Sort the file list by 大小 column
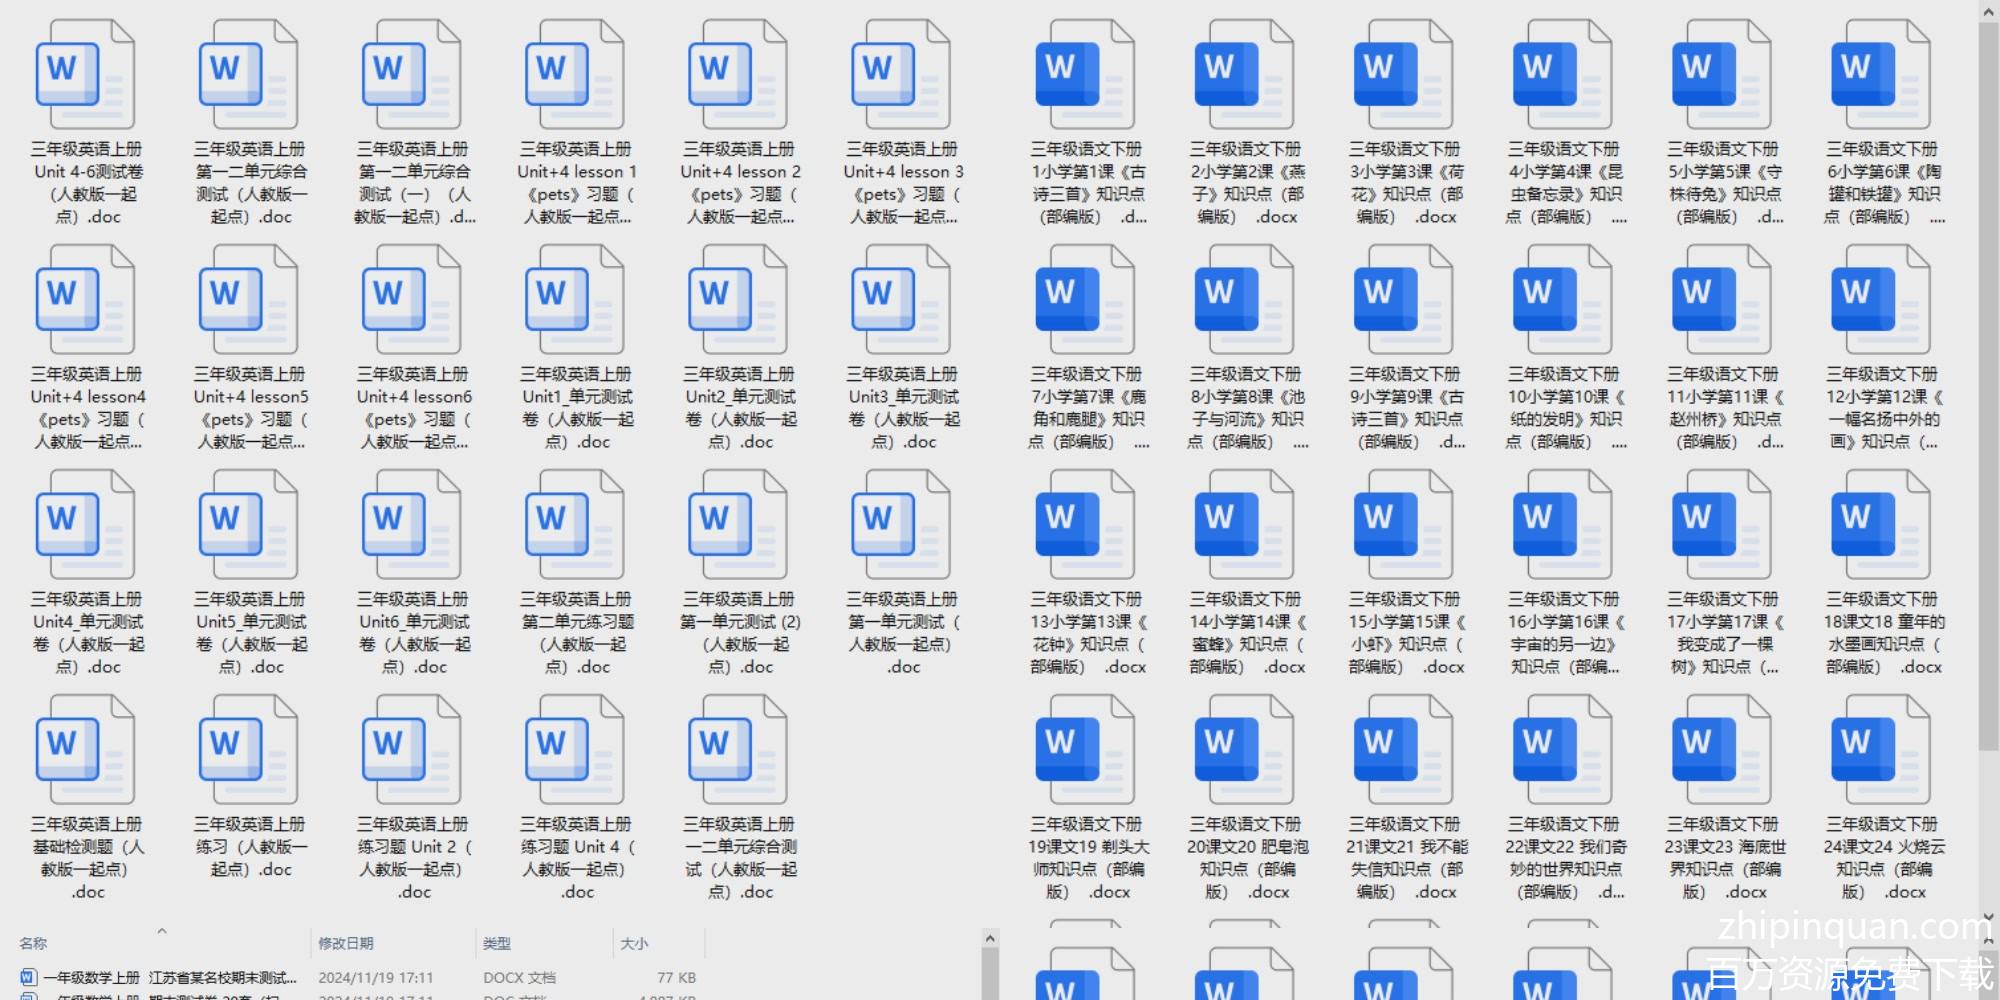Image resolution: width=2000 pixels, height=1000 pixels. (x=634, y=943)
